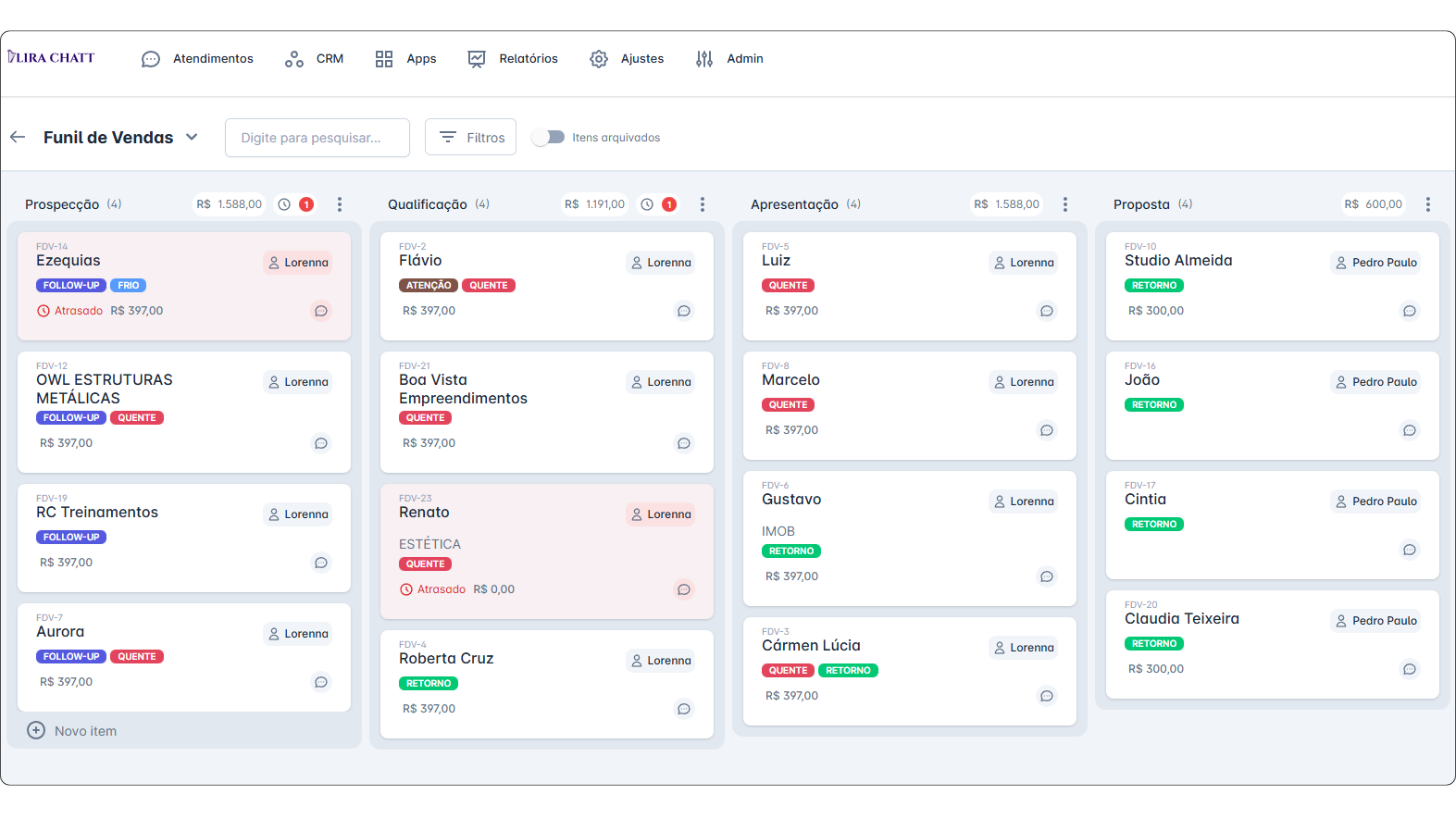Click the back arrow beside Funil de Vendas
The image size is (1456, 816).
17,137
